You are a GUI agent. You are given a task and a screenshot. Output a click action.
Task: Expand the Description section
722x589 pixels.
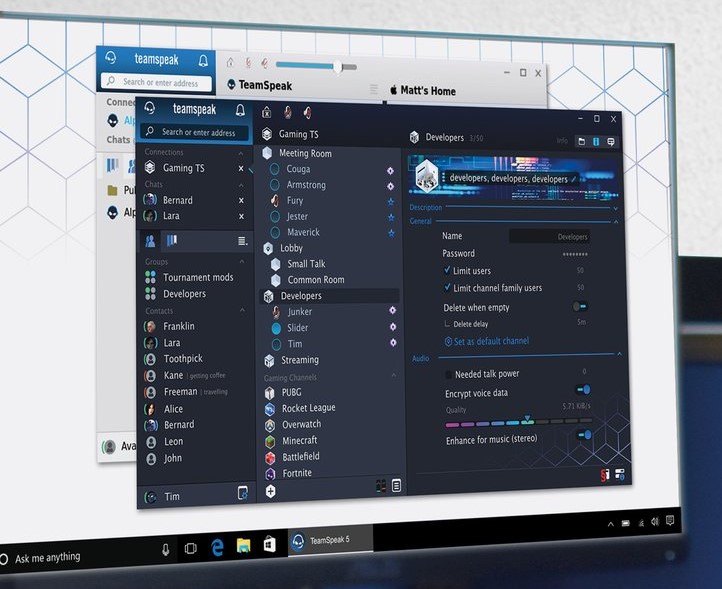[615, 208]
